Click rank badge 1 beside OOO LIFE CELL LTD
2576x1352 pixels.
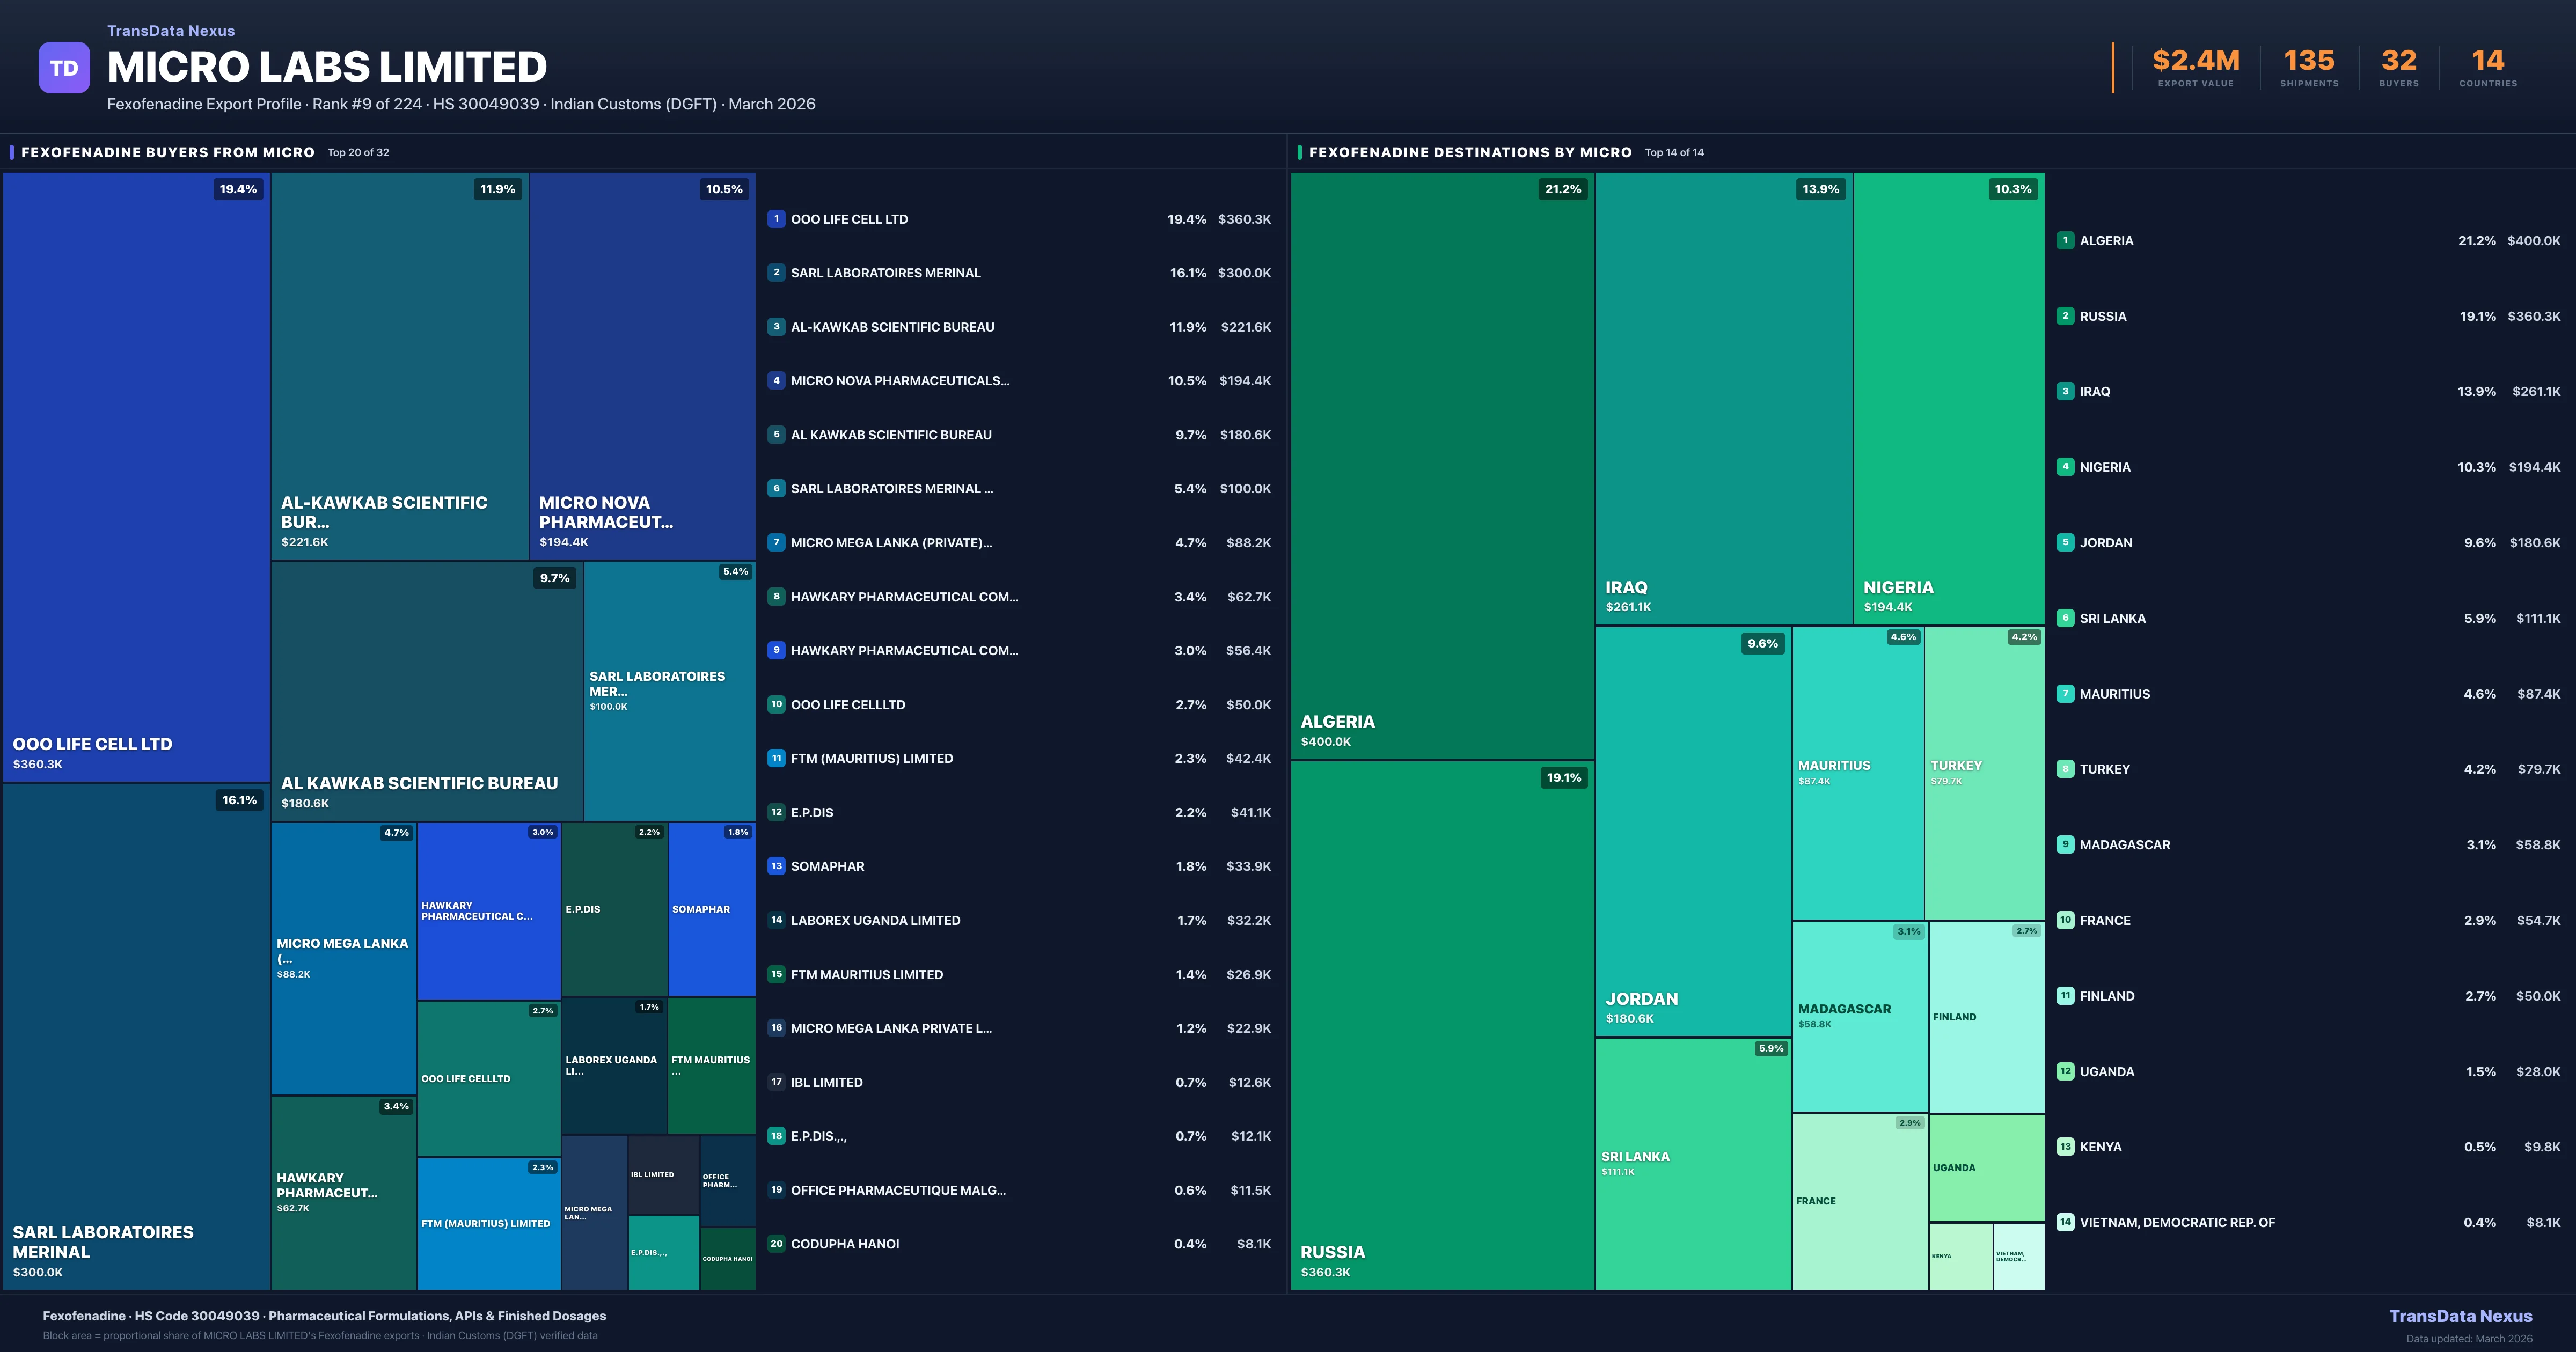click(x=776, y=219)
